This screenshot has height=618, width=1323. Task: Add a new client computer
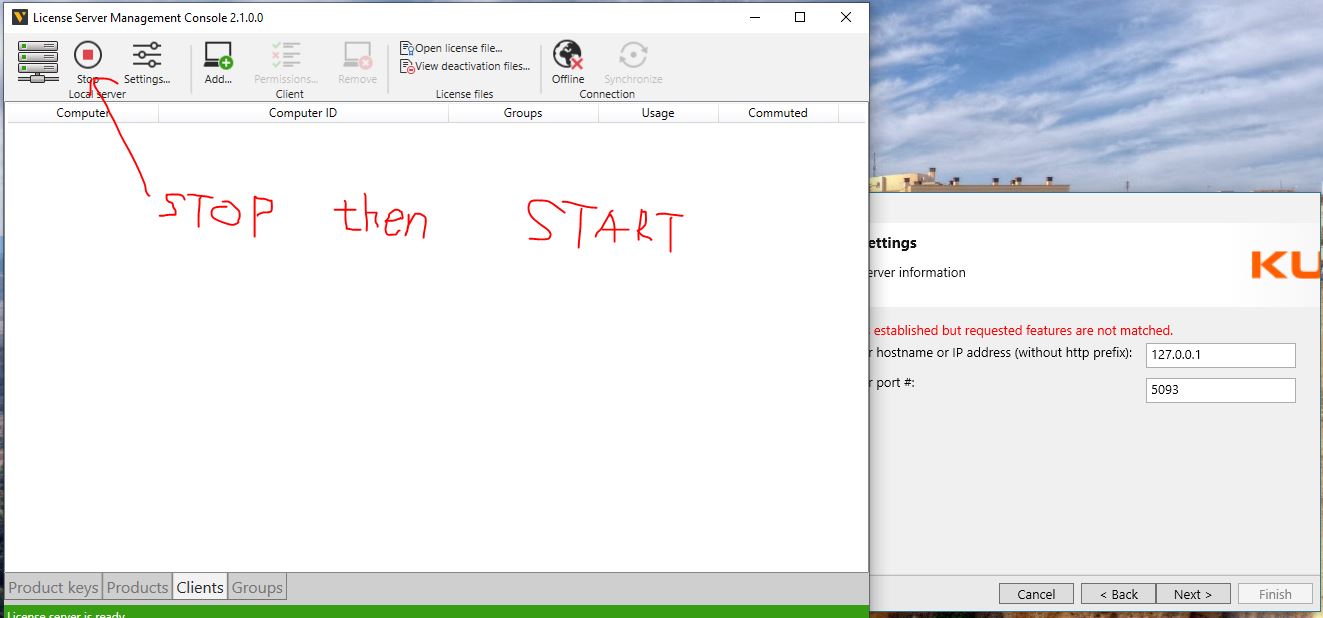pos(218,62)
